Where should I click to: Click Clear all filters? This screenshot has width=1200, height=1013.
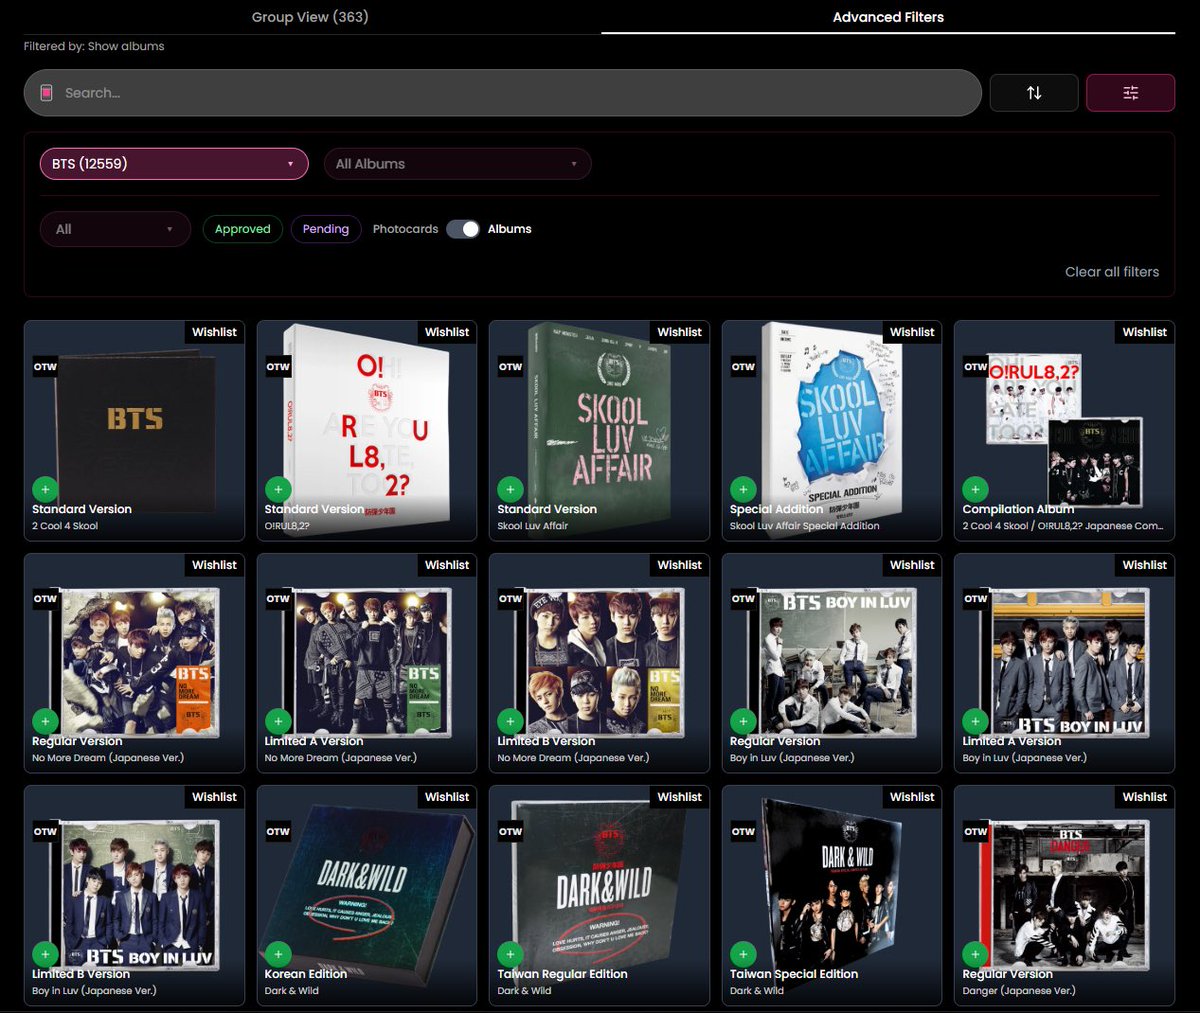click(1112, 272)
